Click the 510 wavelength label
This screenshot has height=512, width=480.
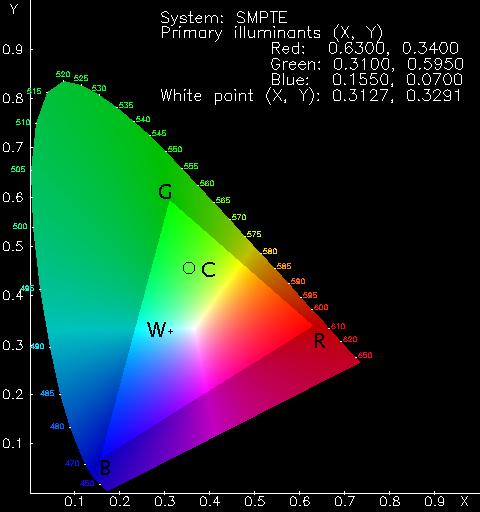pos(23,122)
